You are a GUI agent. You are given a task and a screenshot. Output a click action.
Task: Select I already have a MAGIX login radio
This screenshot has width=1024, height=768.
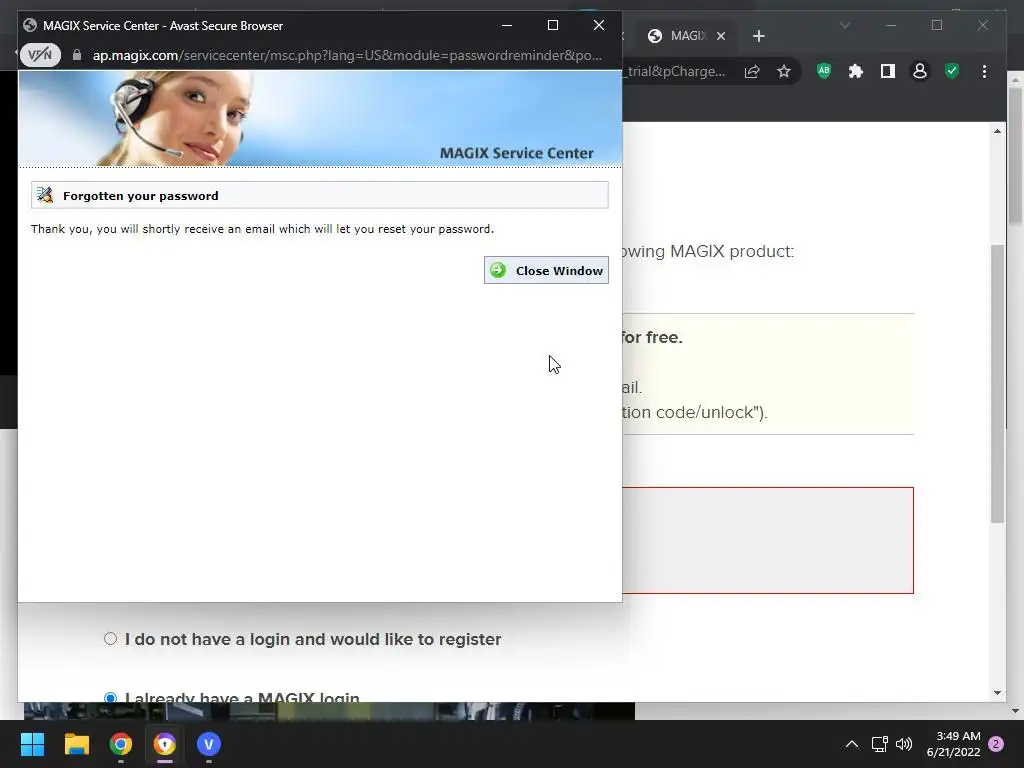click(x=110, y=697)
